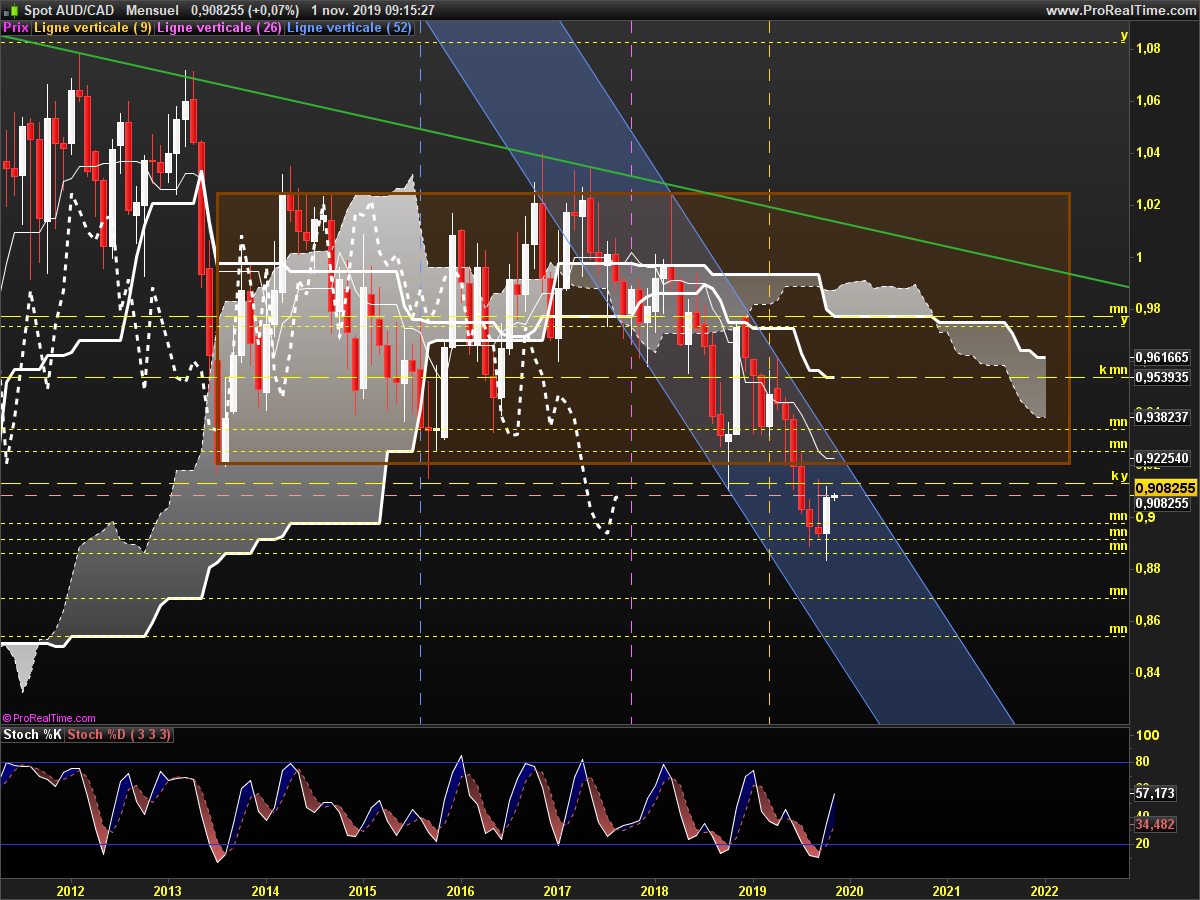Screen dimensions: 1200x900
Task: Click the 57,173 stochastic %K value tag
Action: pyautogui.click(x=1156, y=793)
